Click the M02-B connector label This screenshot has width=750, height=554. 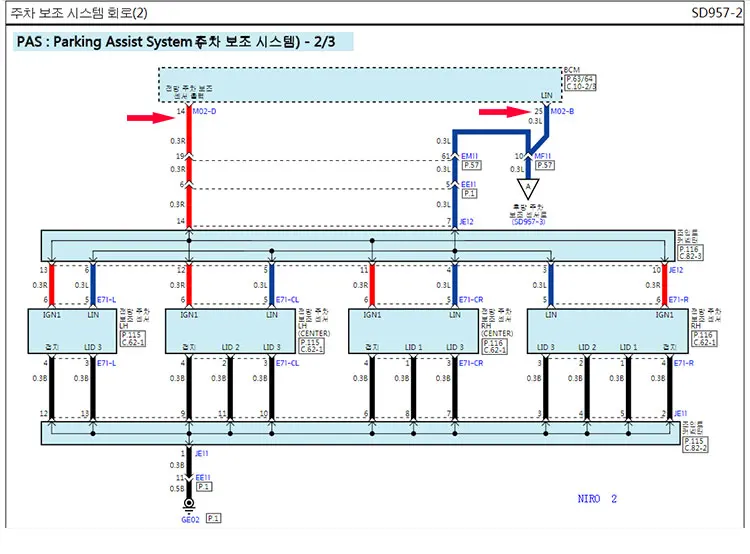562,111
